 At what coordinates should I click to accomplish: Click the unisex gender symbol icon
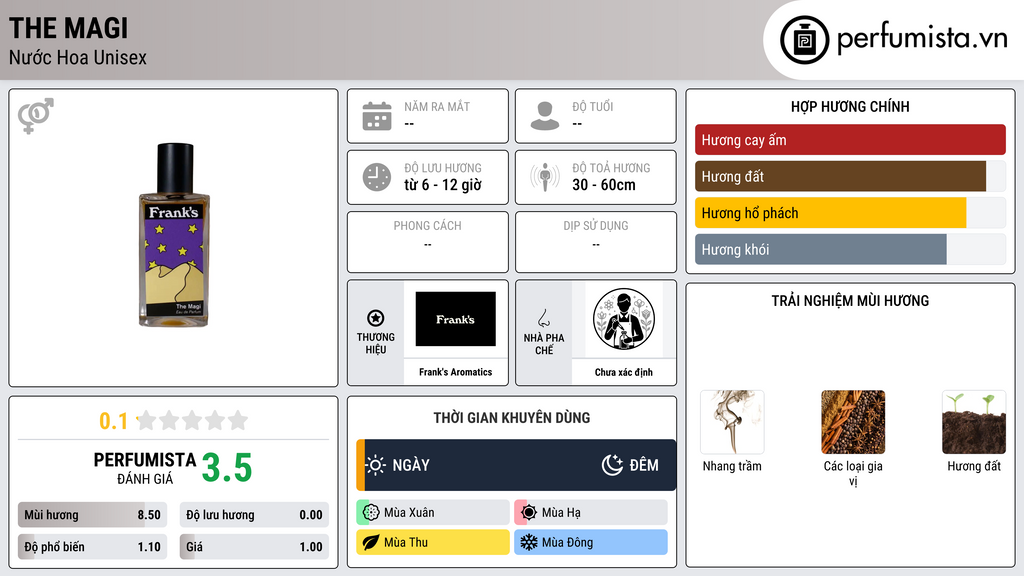pos(36,116)
